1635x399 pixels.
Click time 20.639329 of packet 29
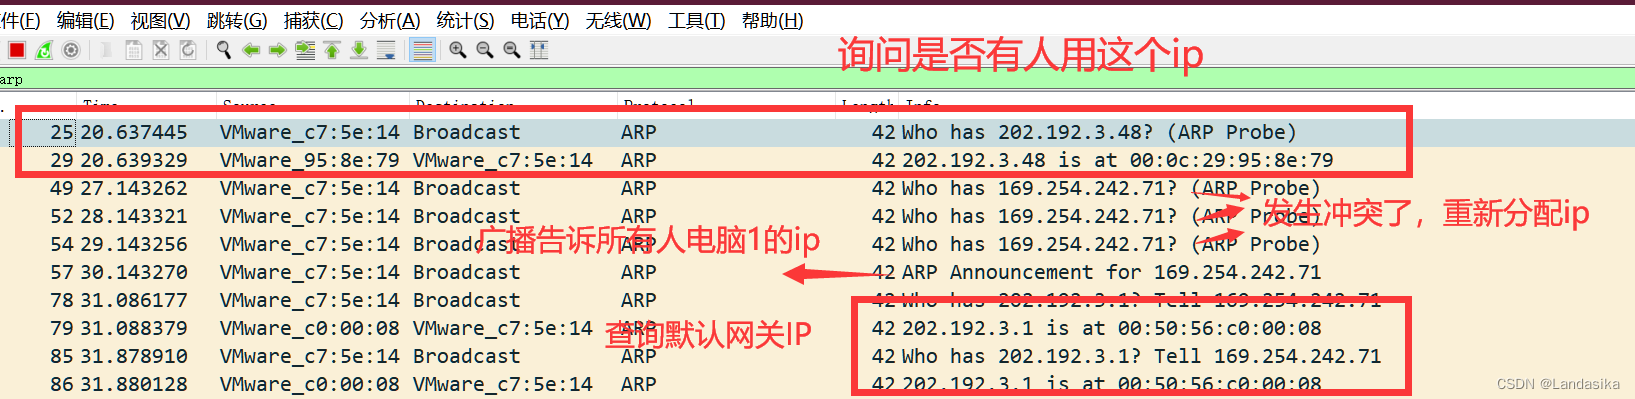coord(134,160)
